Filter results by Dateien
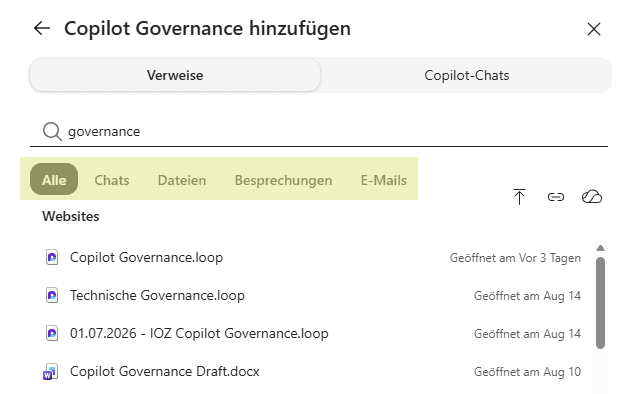The image size is (638, 394). click(182, 180)
